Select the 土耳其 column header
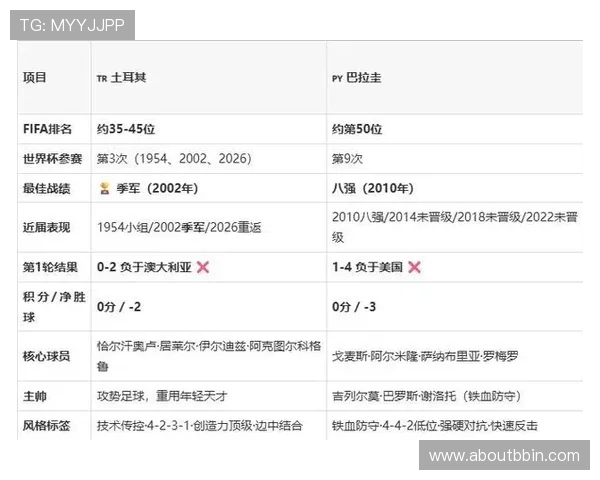This screenshot has width=600, height=480. [209, 78]
